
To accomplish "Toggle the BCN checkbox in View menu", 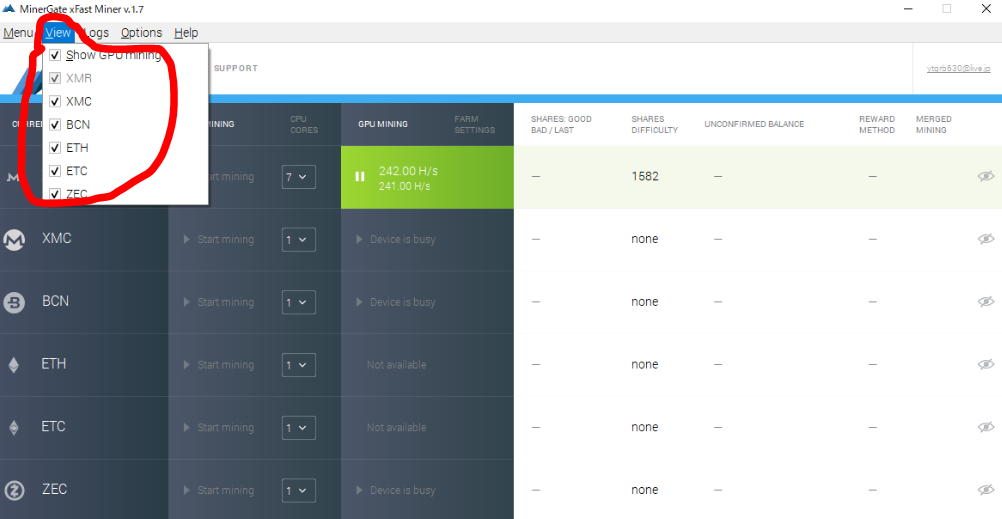I will tap(55, 124).
